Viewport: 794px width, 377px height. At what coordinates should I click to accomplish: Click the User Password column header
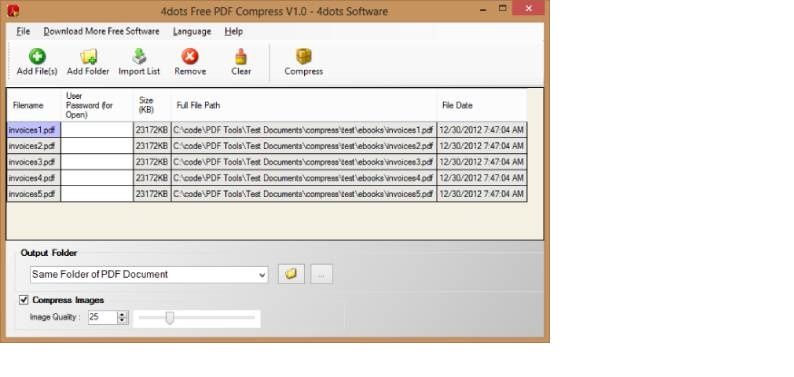click(x=97, y=105)
